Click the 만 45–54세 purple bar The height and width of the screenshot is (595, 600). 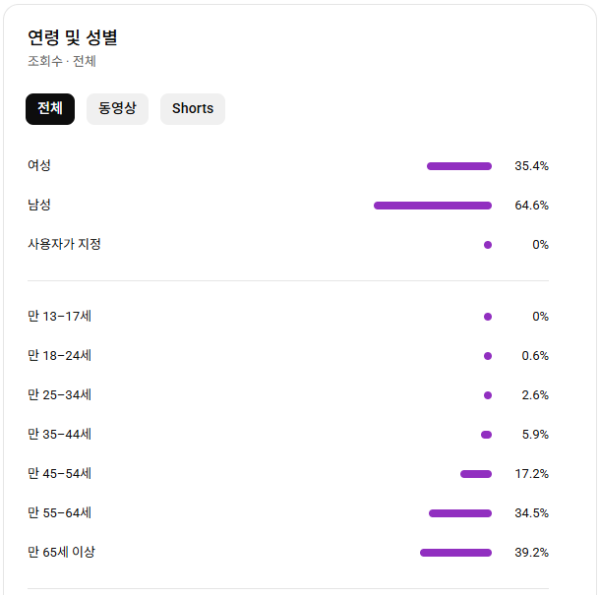476,474
